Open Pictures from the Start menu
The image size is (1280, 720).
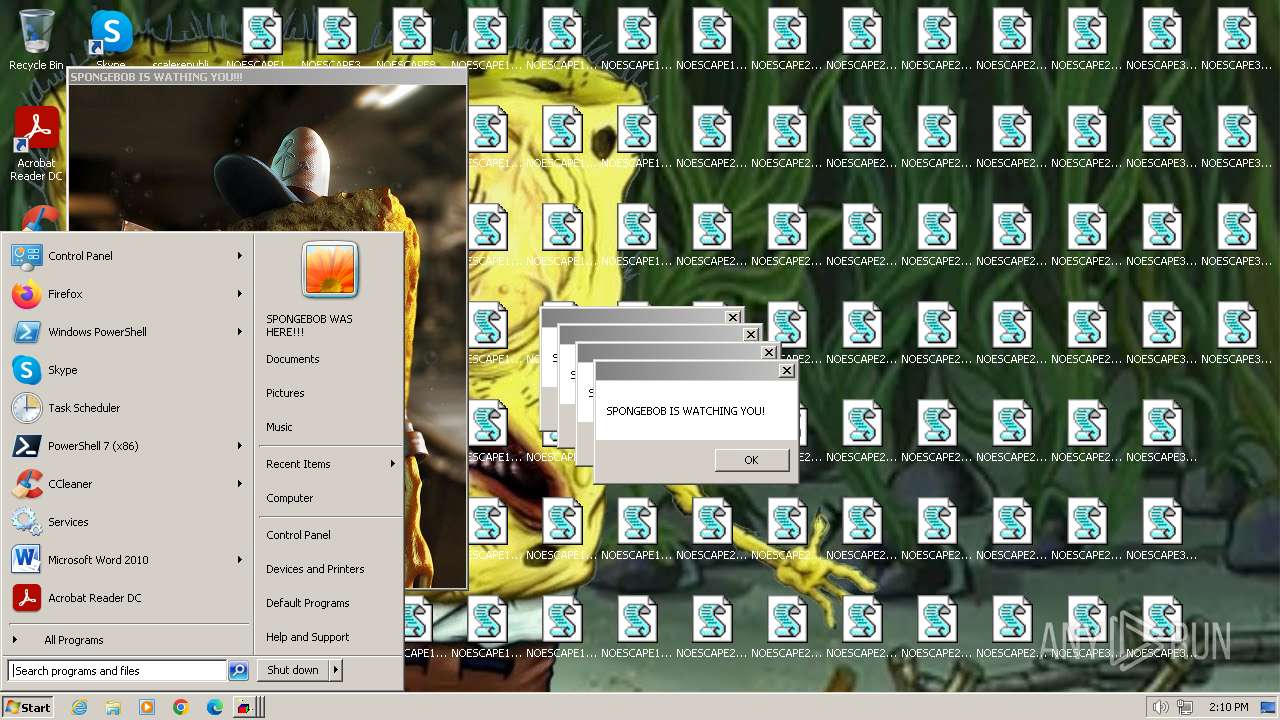point(329,393)
